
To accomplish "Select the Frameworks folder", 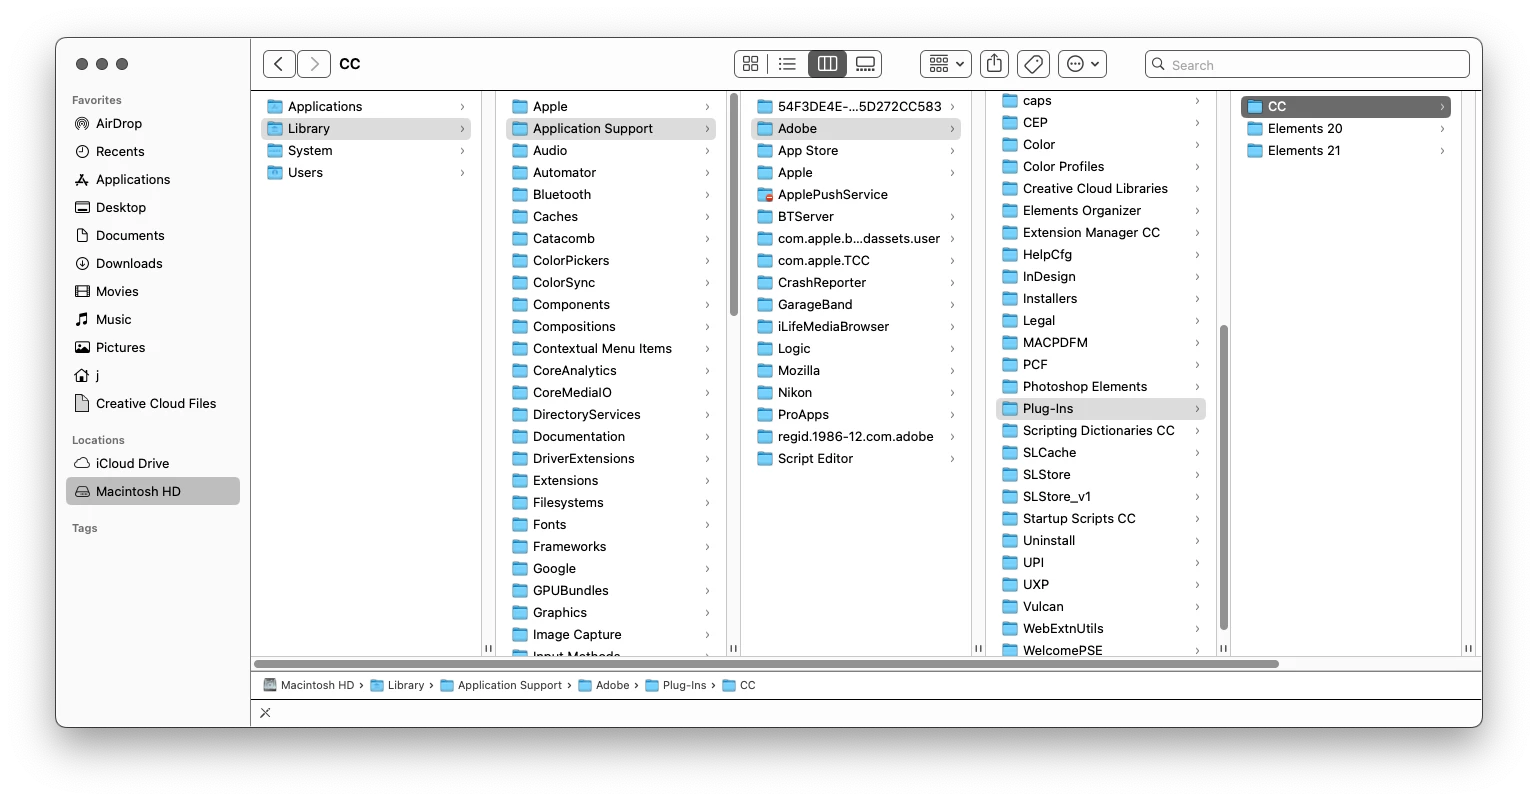I will 611,547.
